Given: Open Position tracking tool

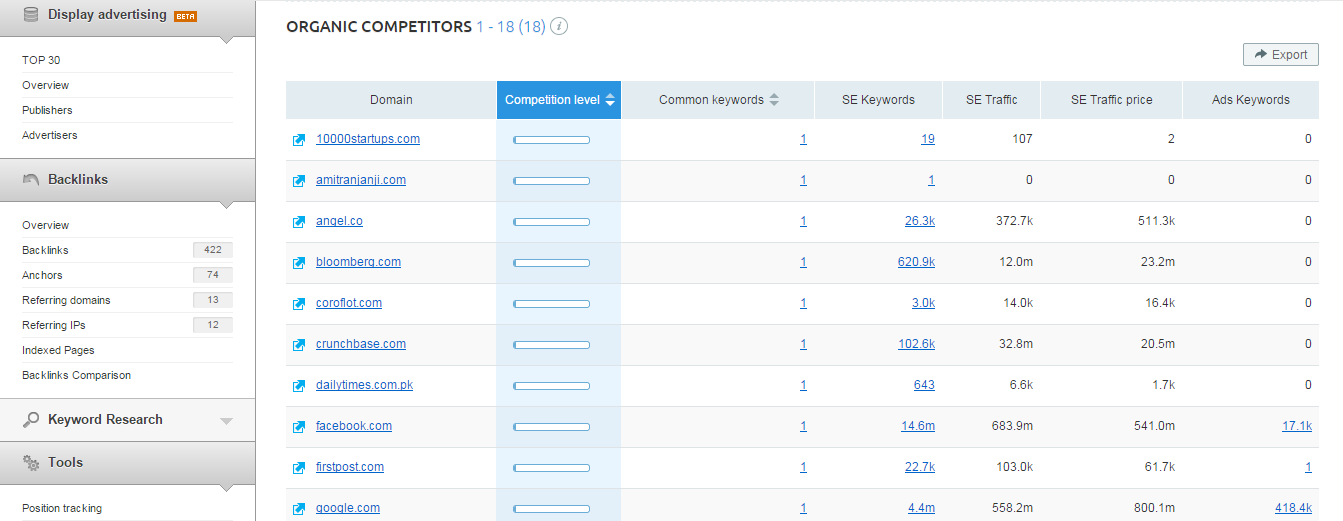Looking at the screenshot, I should 62,508.
